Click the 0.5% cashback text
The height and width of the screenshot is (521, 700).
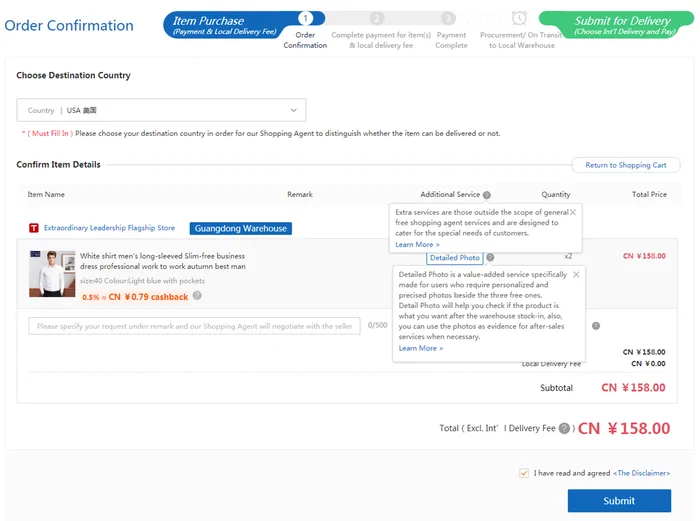(135, 297)
